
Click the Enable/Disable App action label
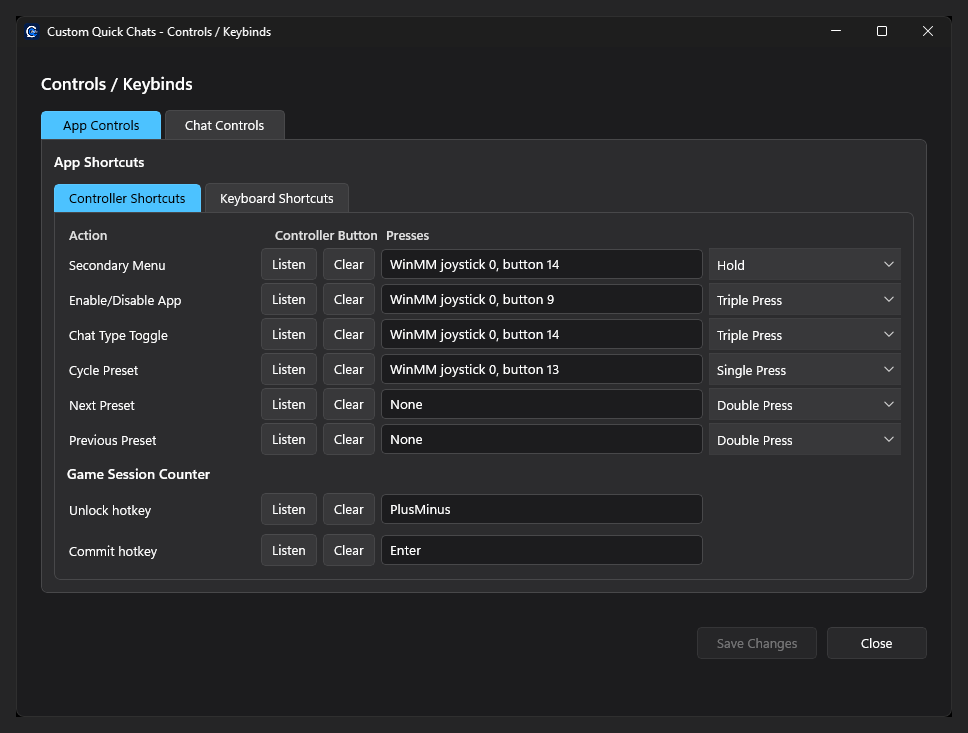pos(125,301)
